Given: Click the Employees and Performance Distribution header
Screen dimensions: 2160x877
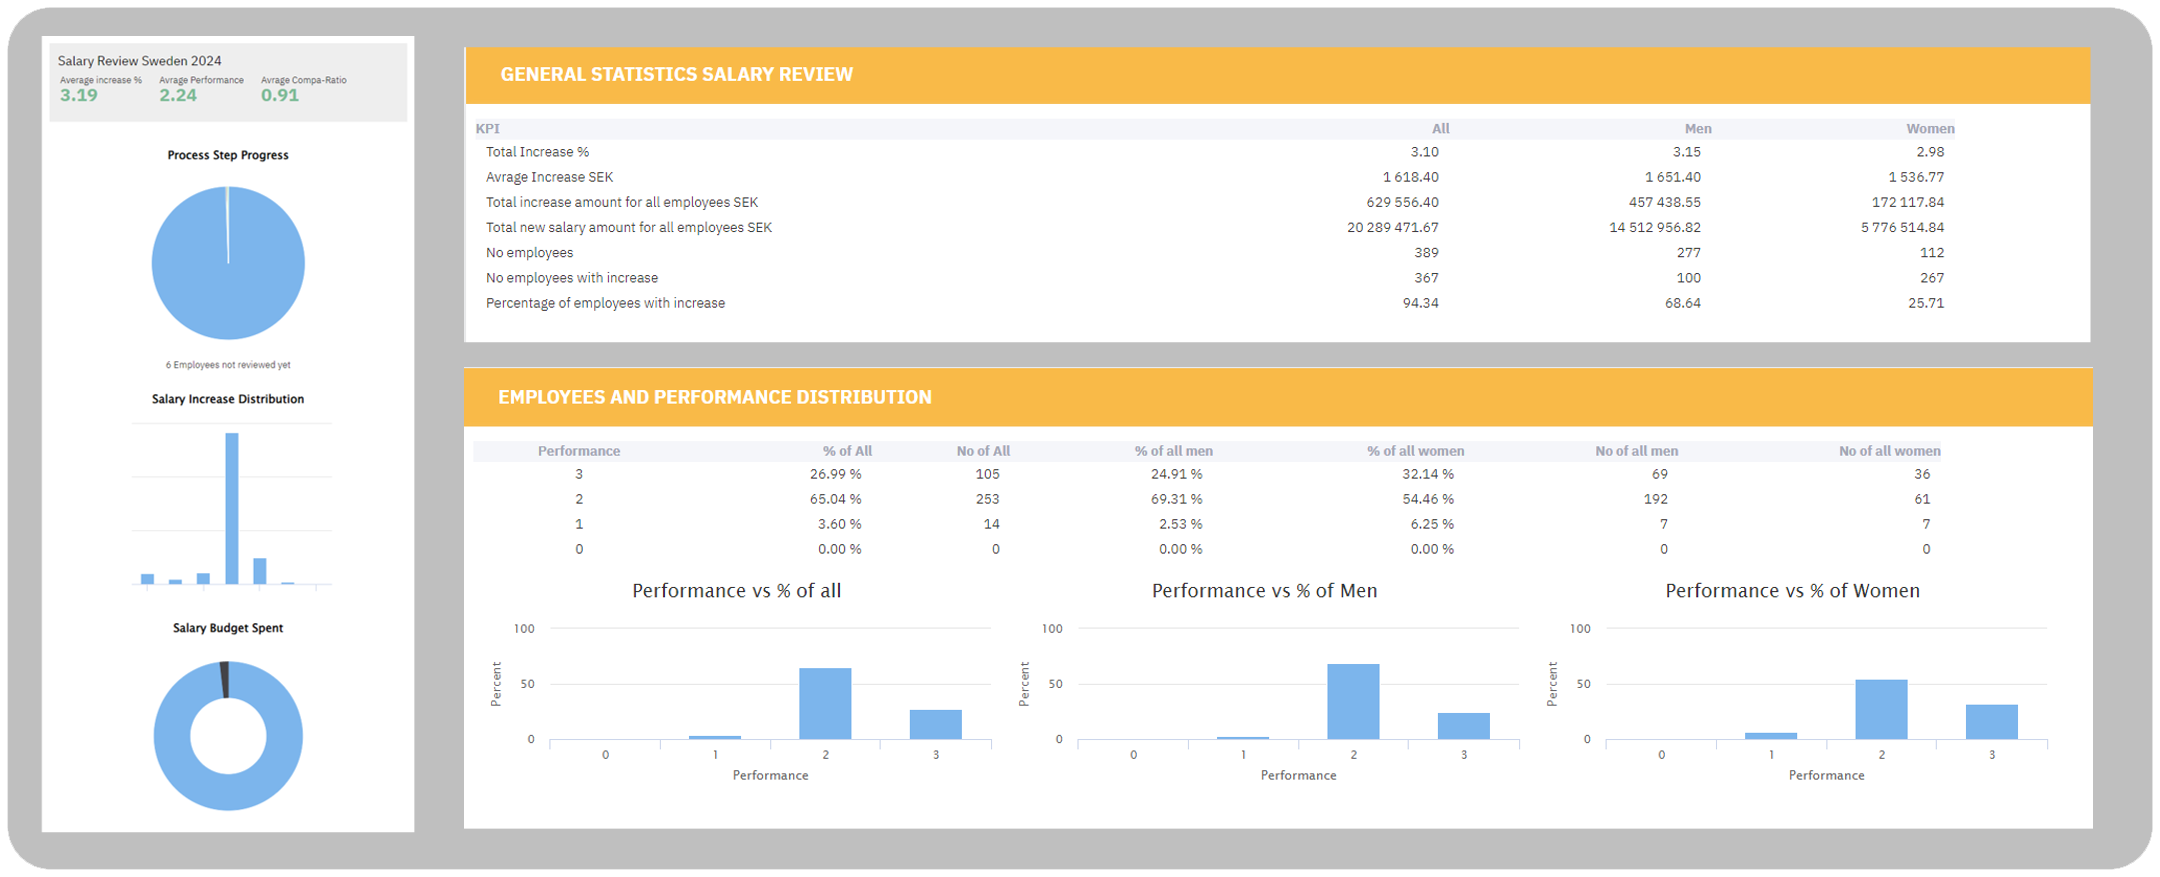Looking at the screenshot, I should tap(715, 397).
